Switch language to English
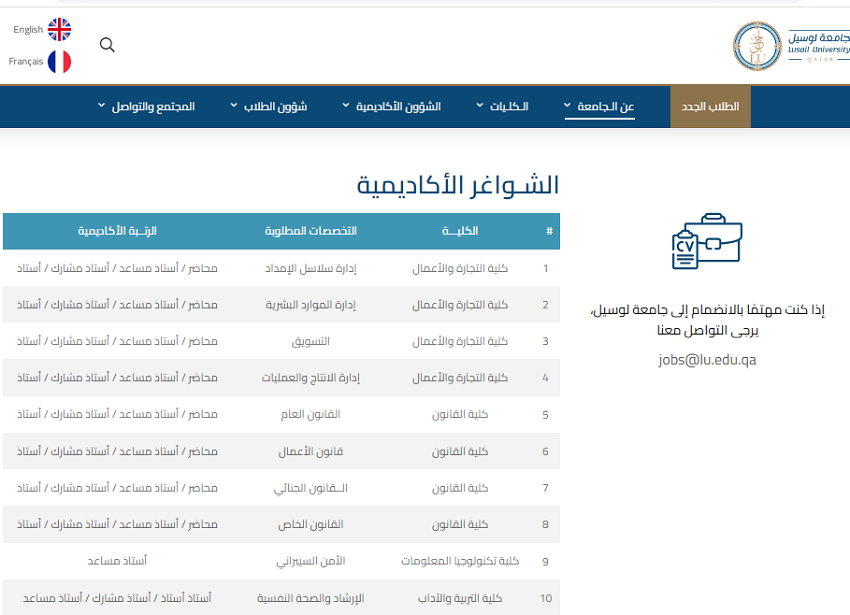 coord(28,30)
